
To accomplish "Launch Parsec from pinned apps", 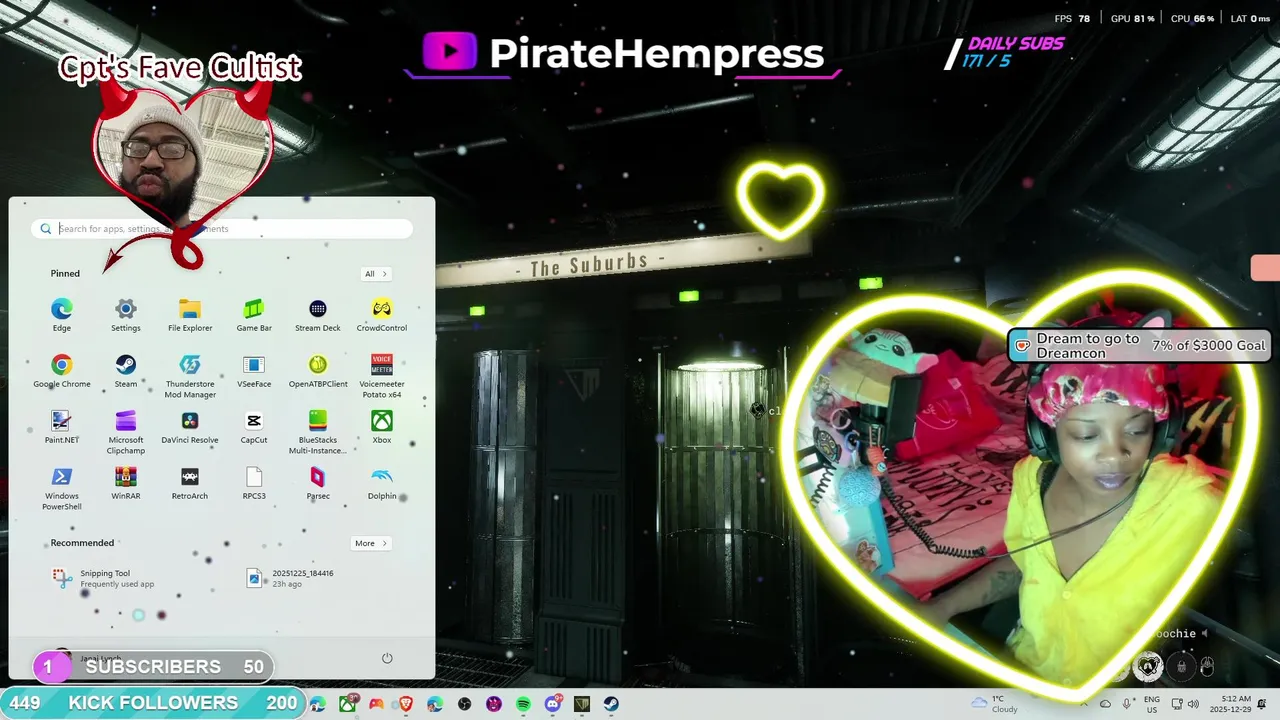I will coord(318,483).
